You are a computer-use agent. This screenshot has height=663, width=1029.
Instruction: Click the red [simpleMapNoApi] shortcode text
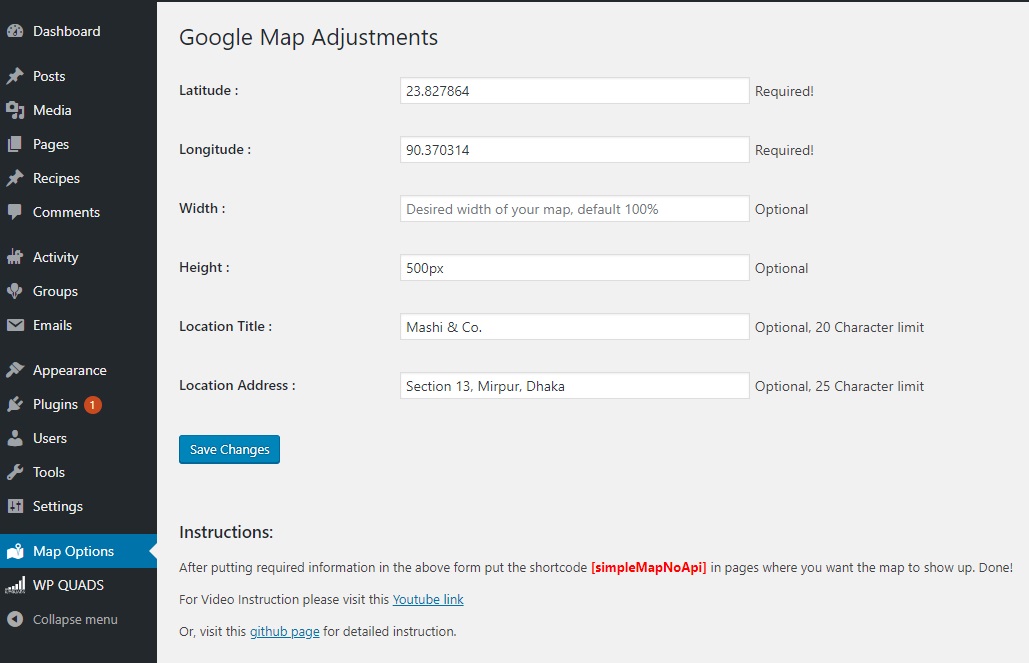pyautogui.click(x=648, y=568)
